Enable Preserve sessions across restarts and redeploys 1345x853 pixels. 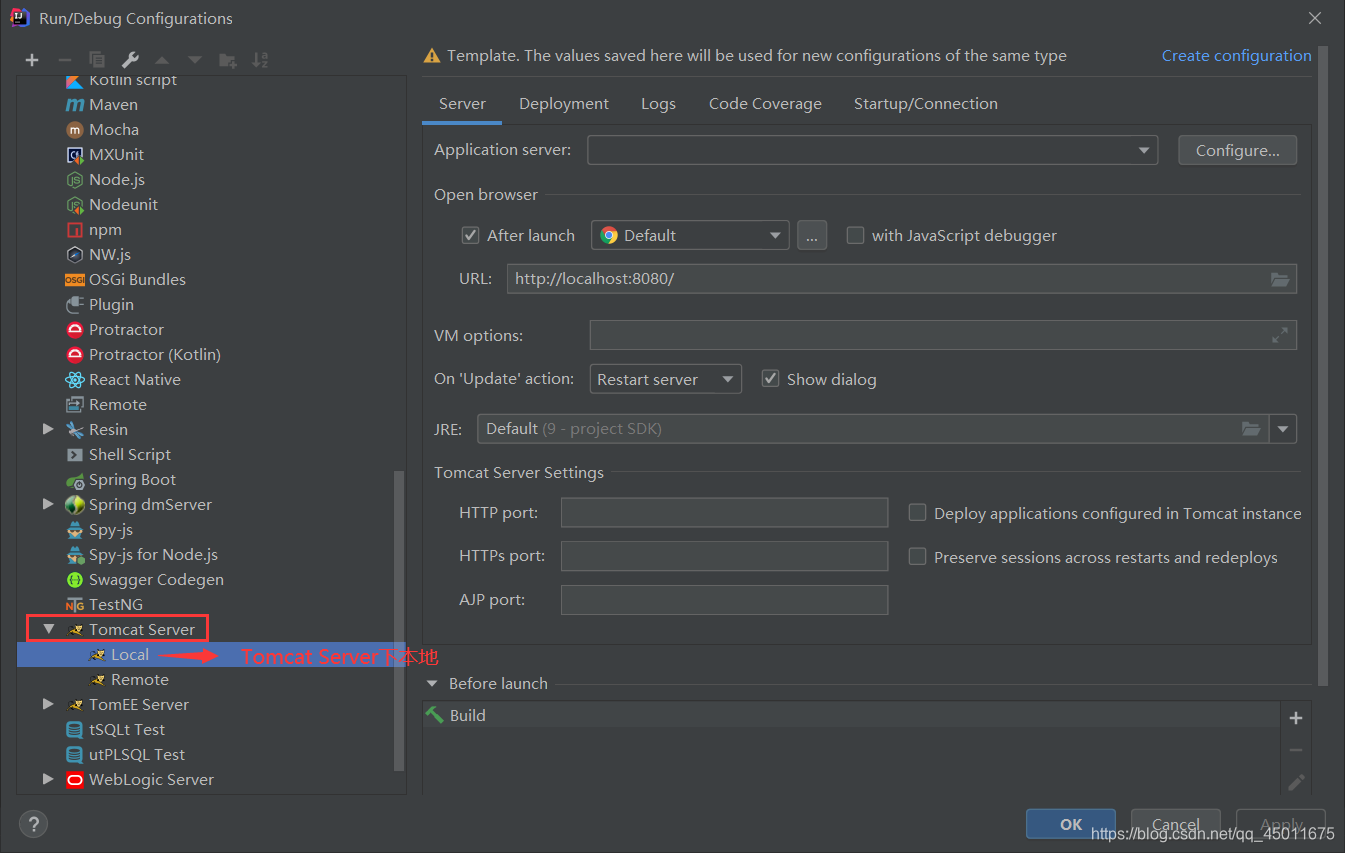pyautogui.click(x=917, y=556)
